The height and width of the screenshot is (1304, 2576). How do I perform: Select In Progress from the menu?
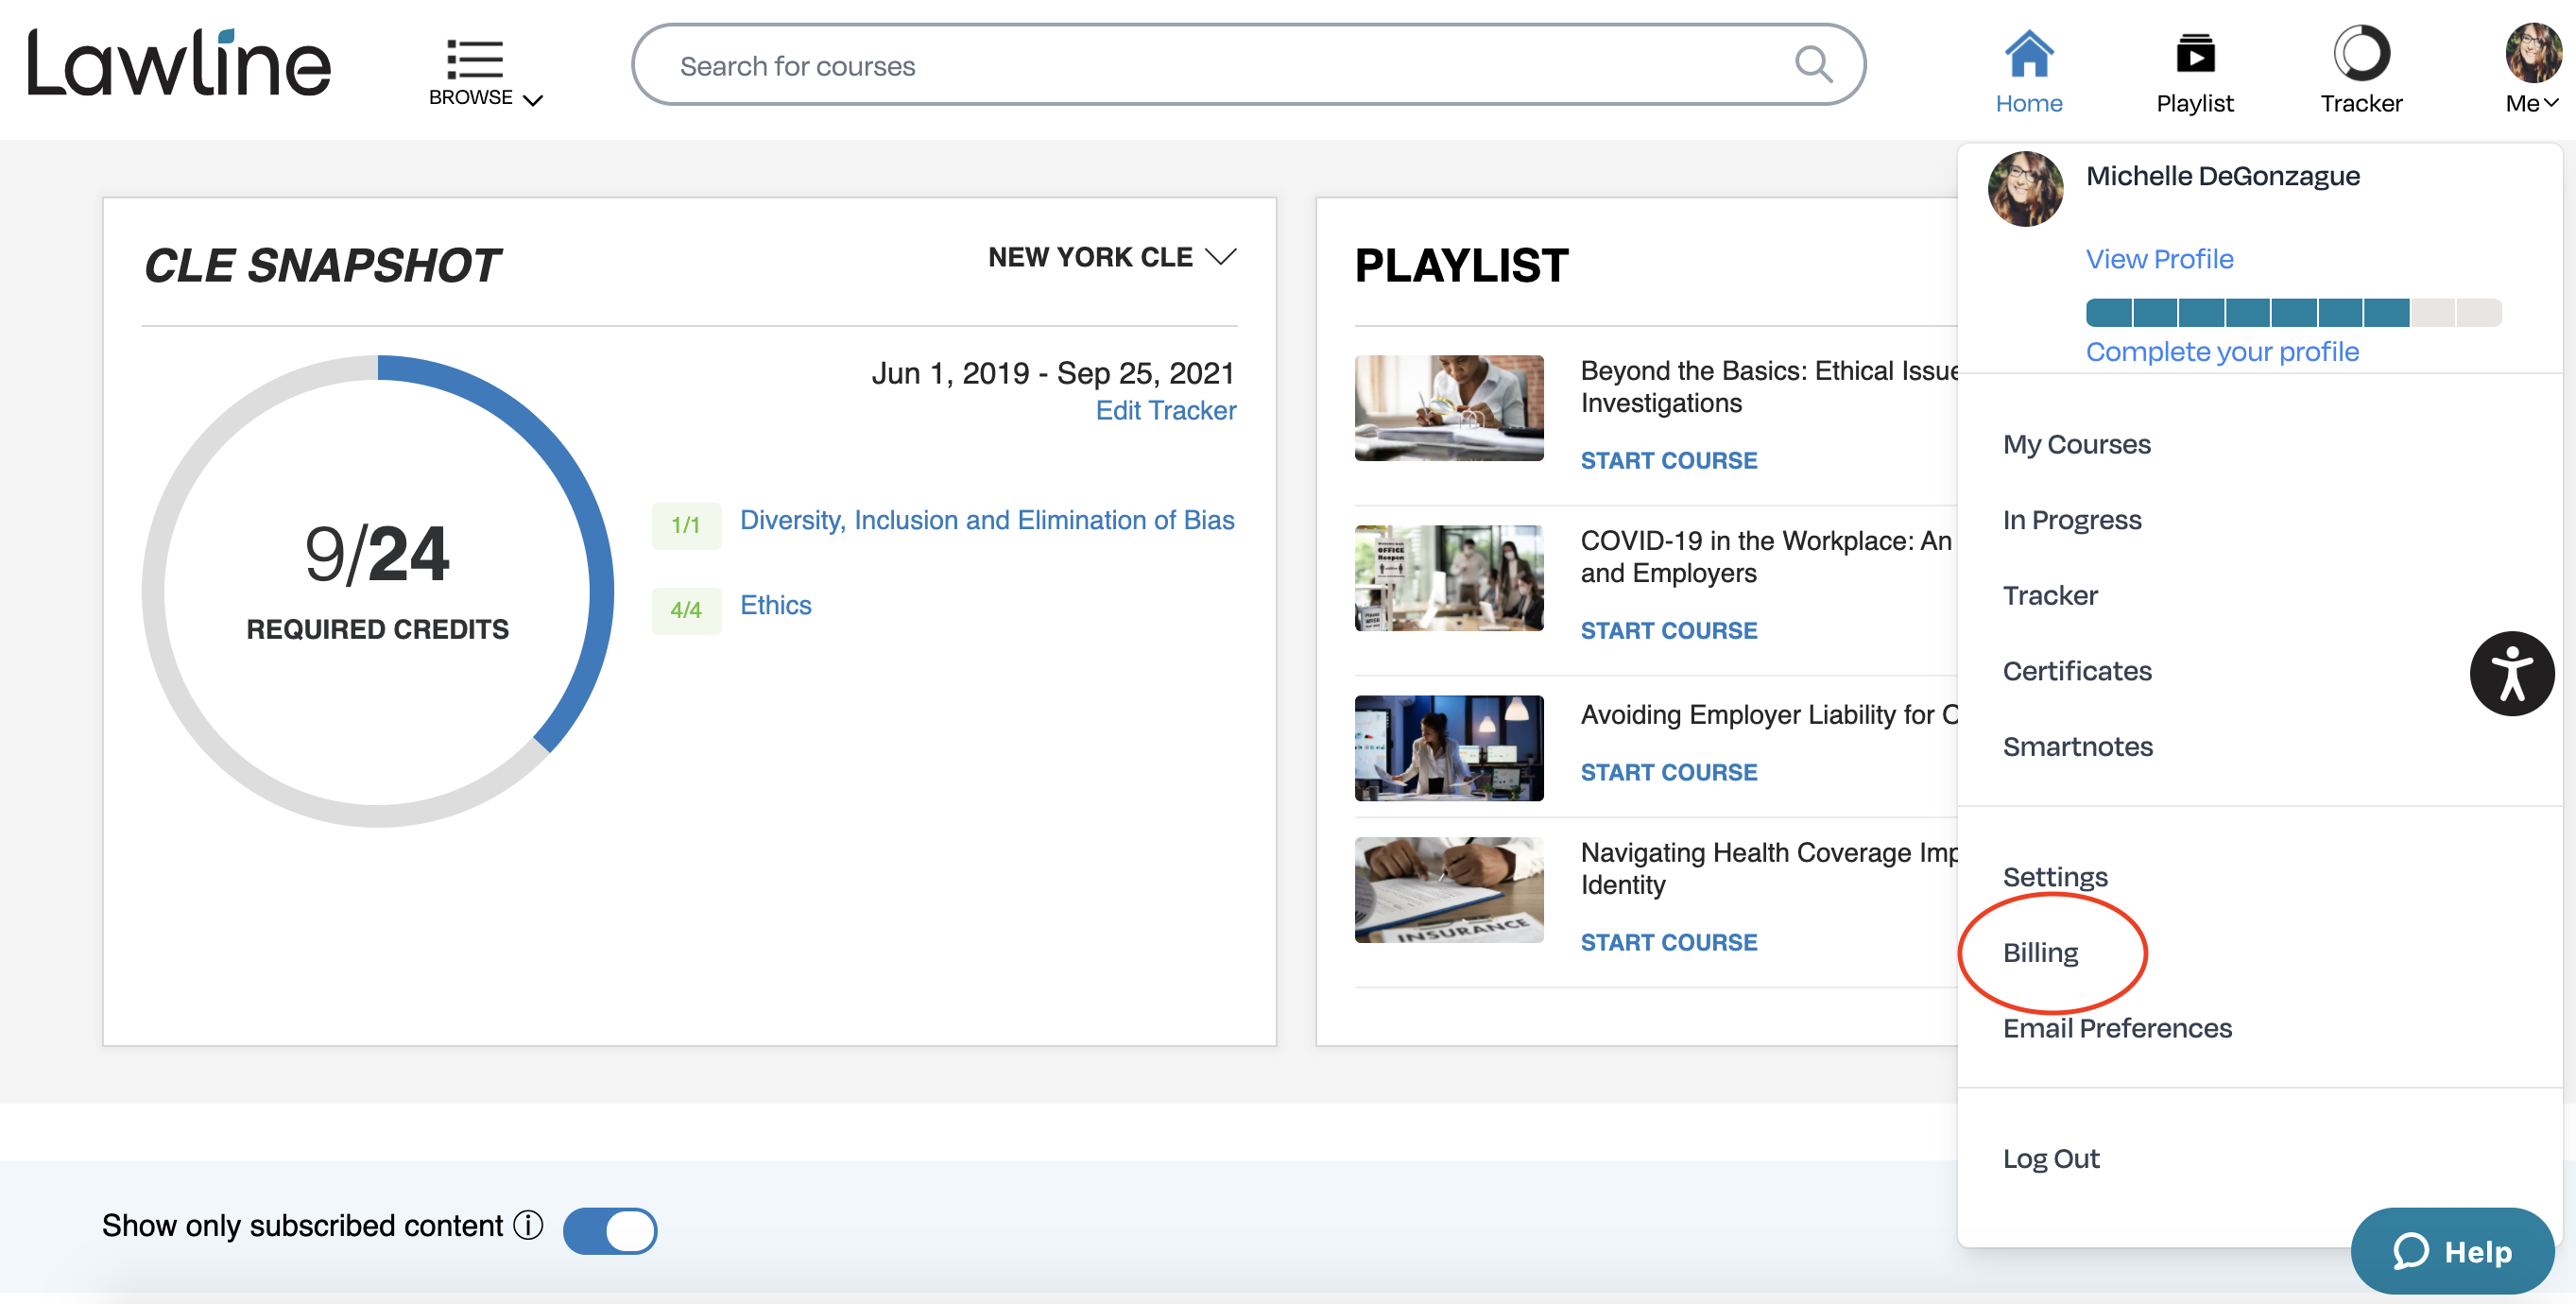[x=2072, y=520]
